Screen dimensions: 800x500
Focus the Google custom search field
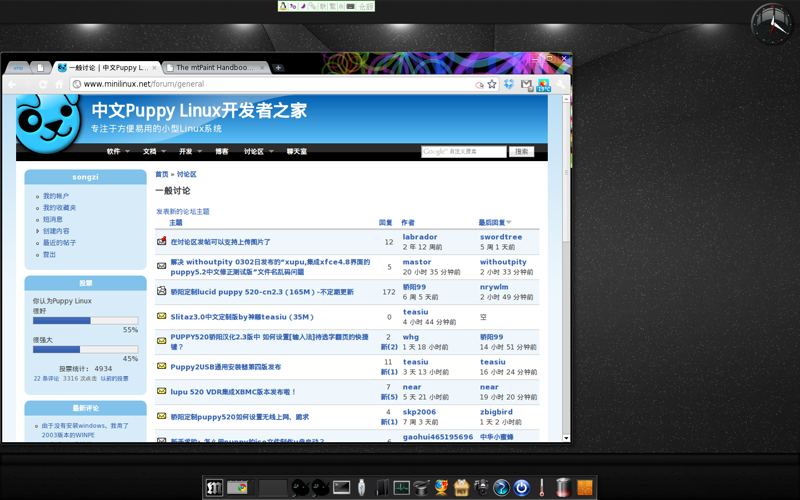click(x=464, y=152)
